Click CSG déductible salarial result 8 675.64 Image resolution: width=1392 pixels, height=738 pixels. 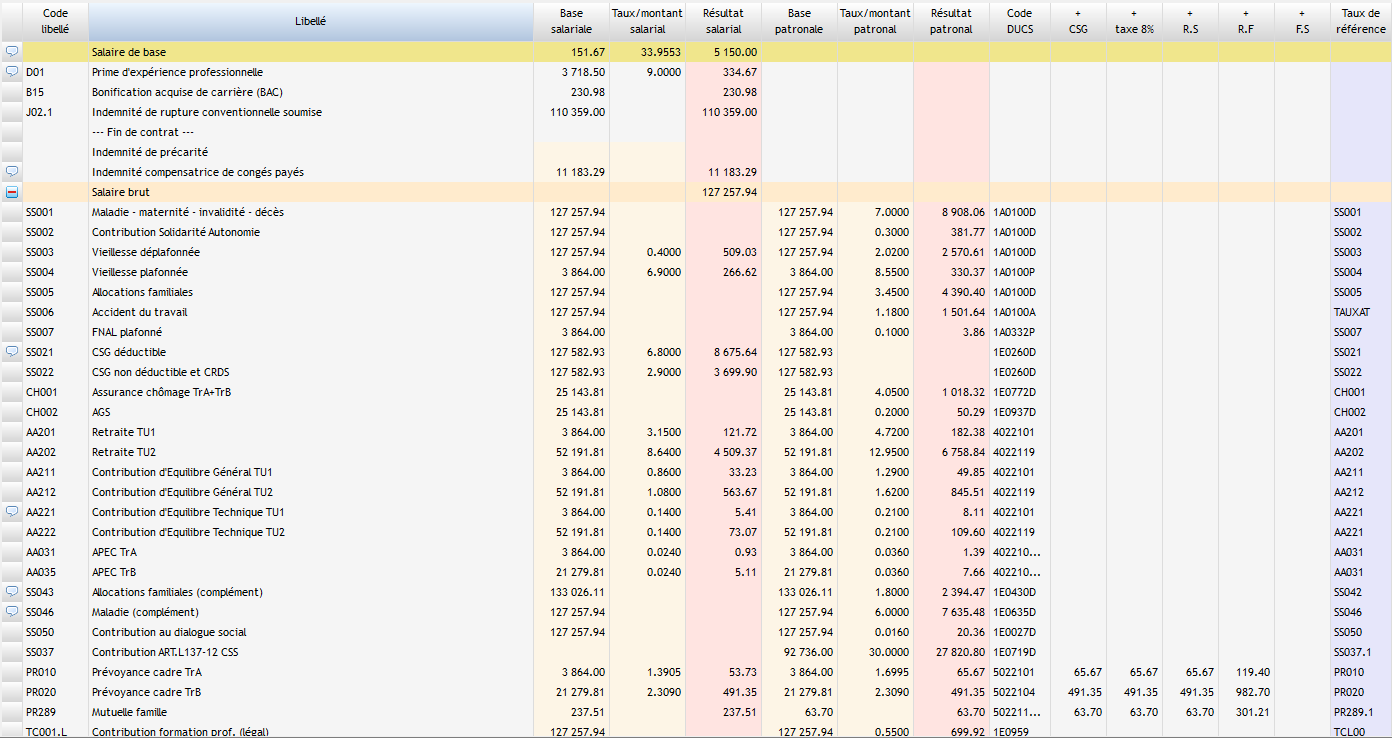click(x=735, y=352)
